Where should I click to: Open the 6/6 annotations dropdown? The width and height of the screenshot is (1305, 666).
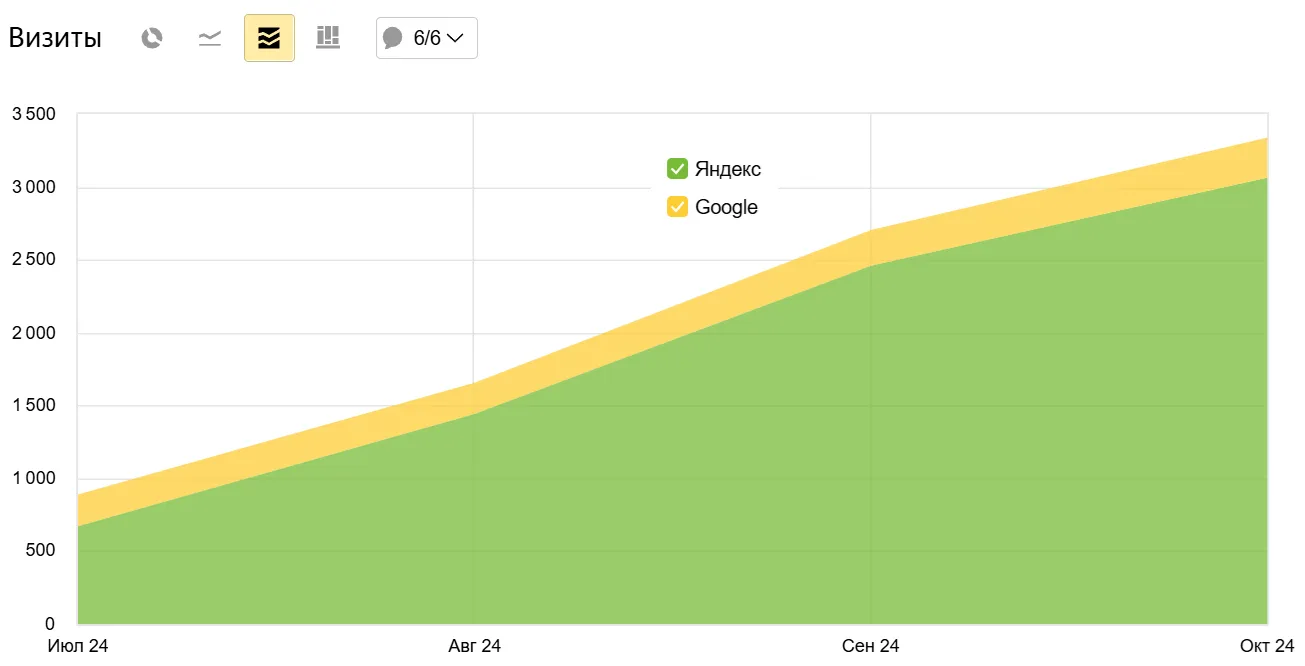point(427,38)
